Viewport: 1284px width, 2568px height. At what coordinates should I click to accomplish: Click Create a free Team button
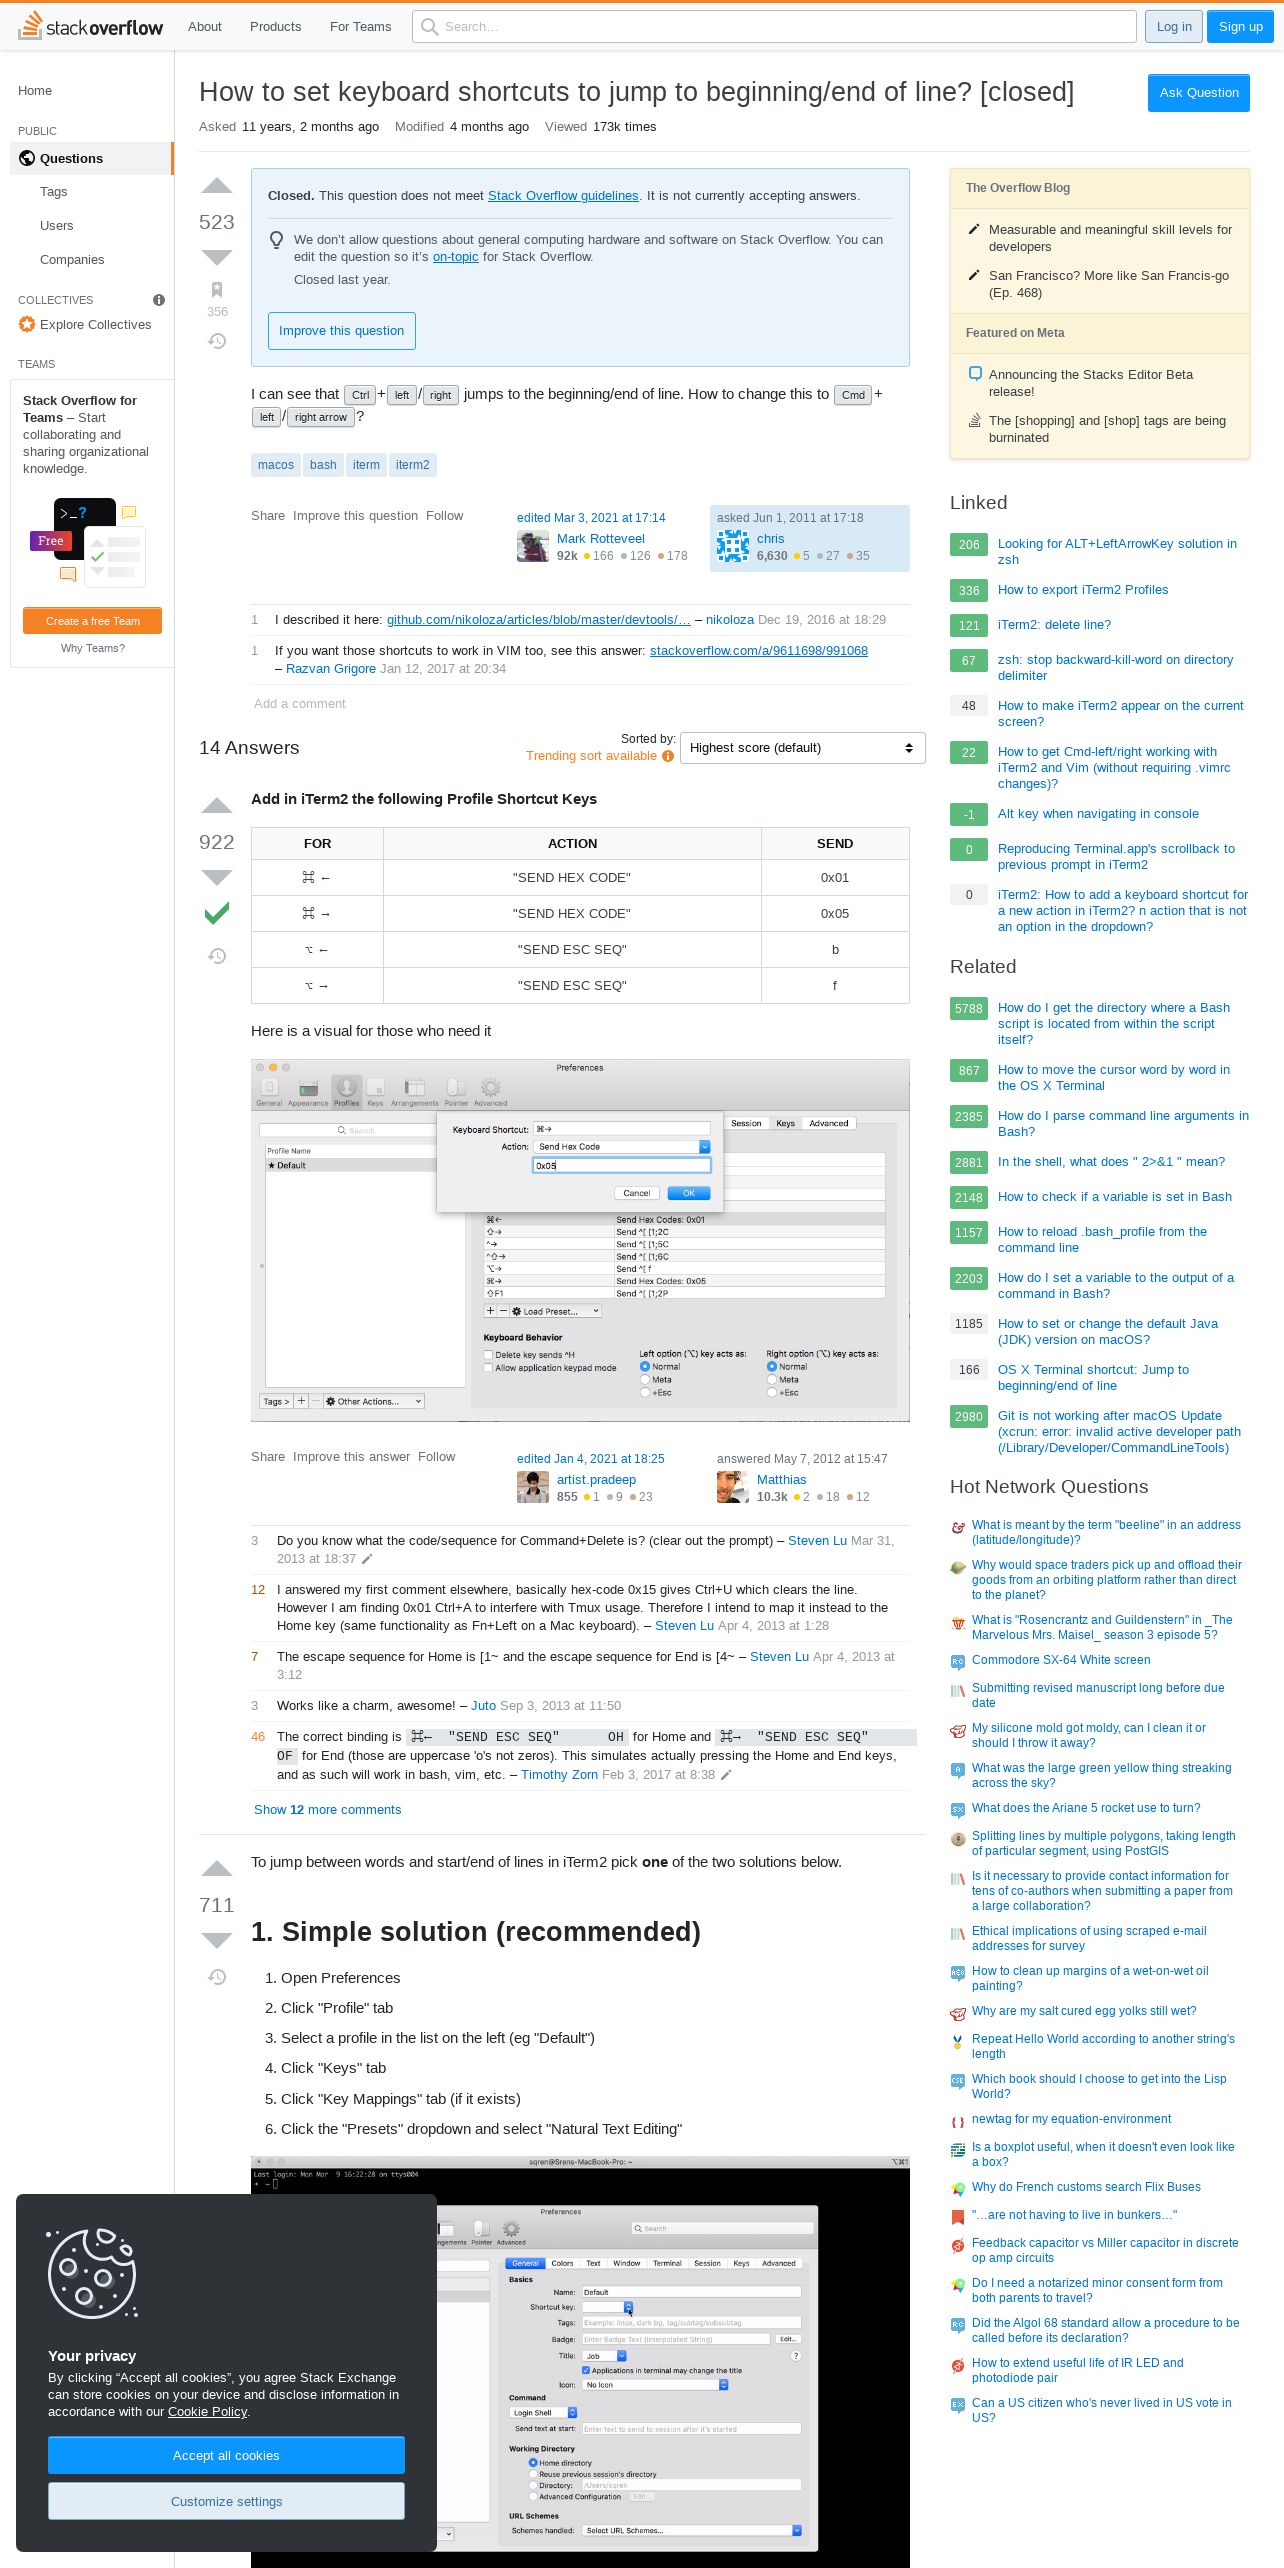92,621
